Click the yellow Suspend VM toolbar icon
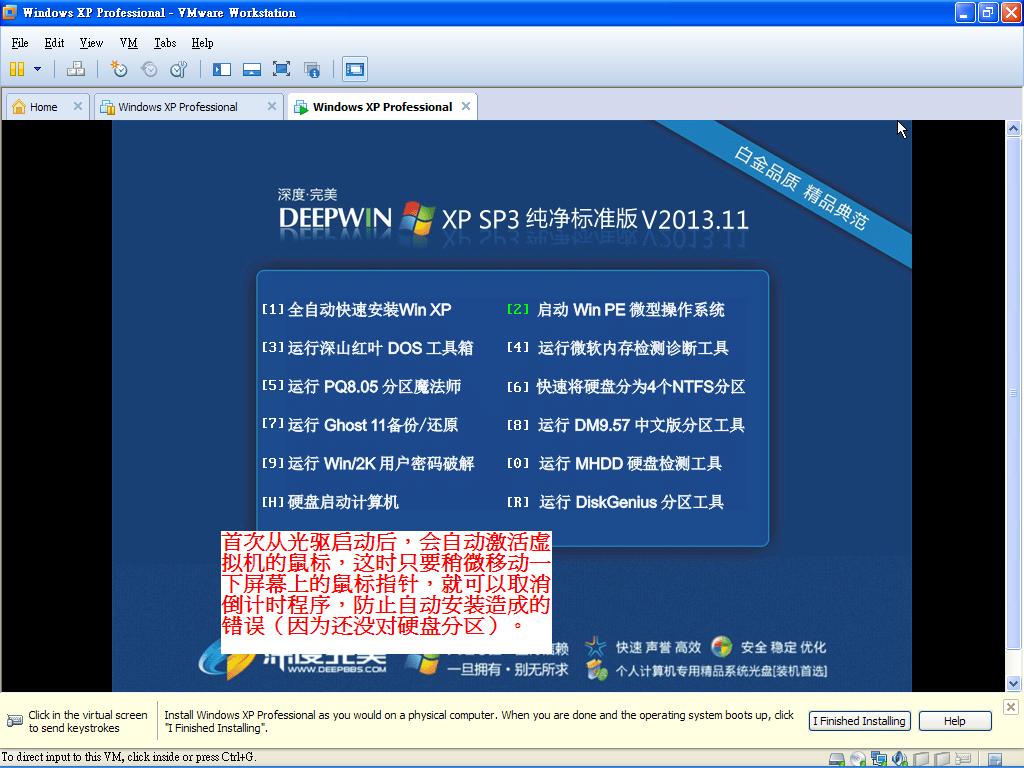This screenshot has height=768, width=1024. click(x=17, y=69)
